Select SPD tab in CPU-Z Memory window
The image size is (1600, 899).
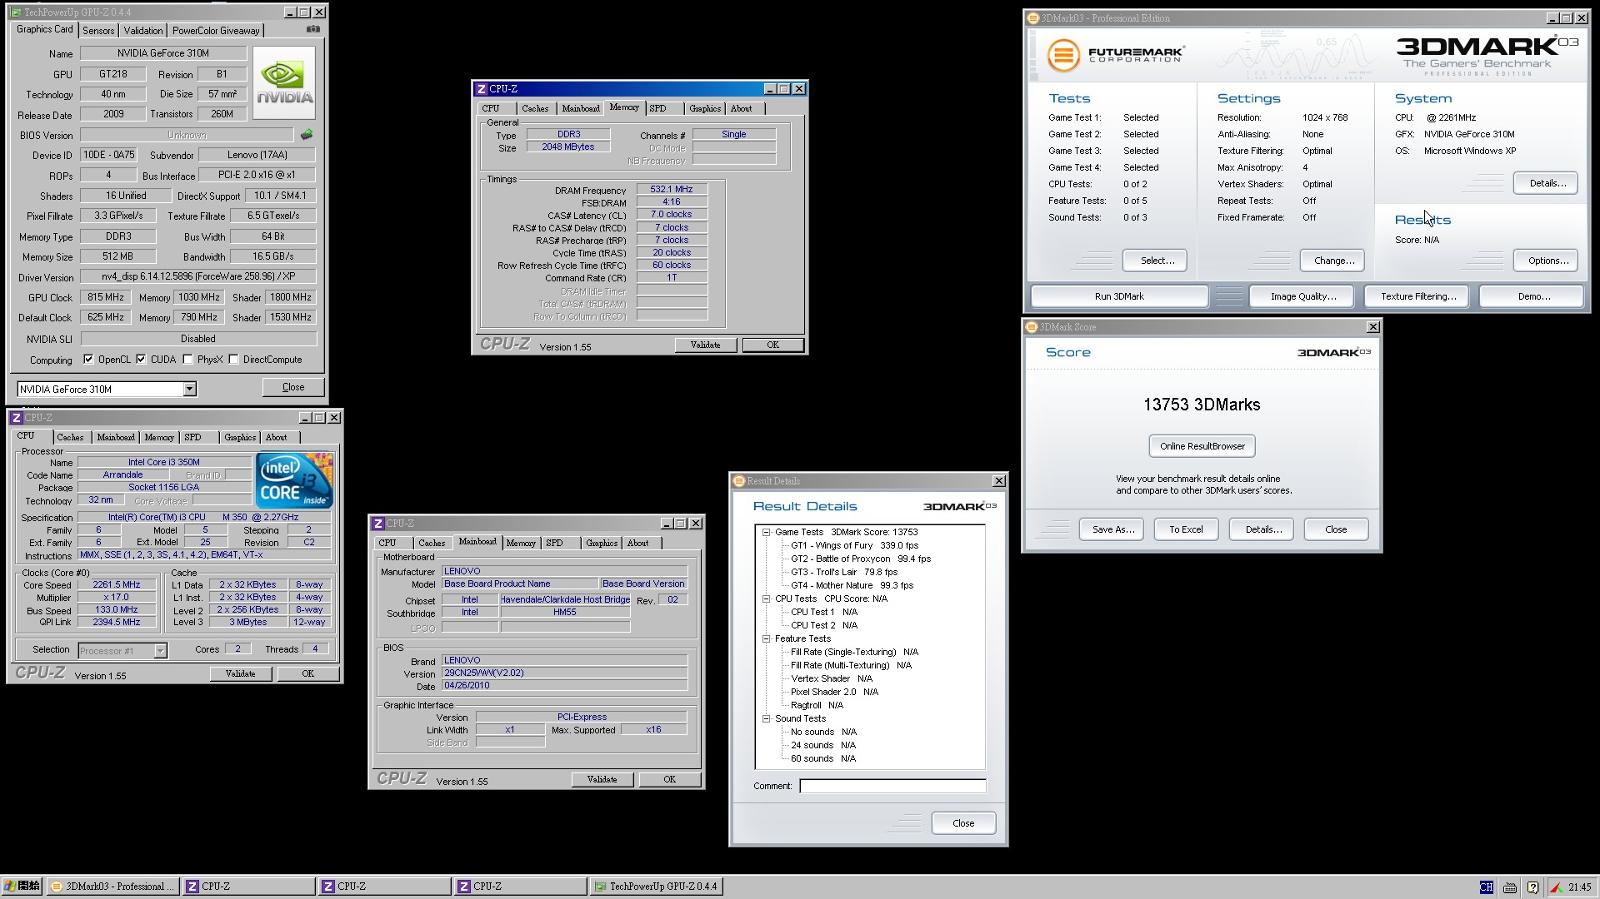658,108
